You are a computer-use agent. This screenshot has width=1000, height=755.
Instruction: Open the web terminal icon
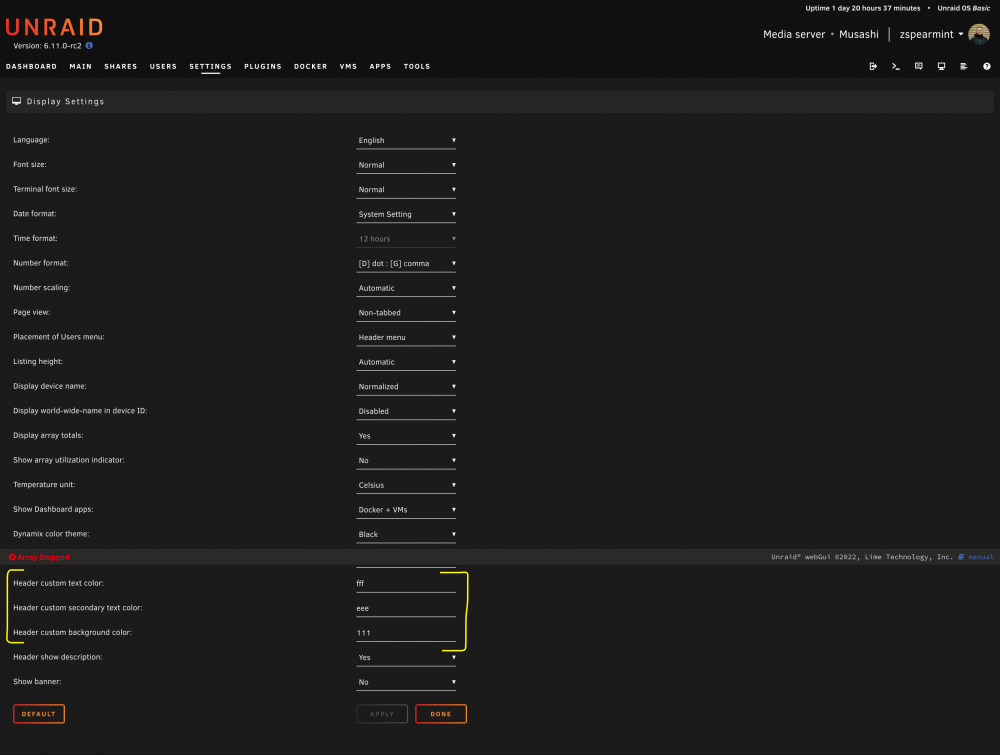click(896, 66)
